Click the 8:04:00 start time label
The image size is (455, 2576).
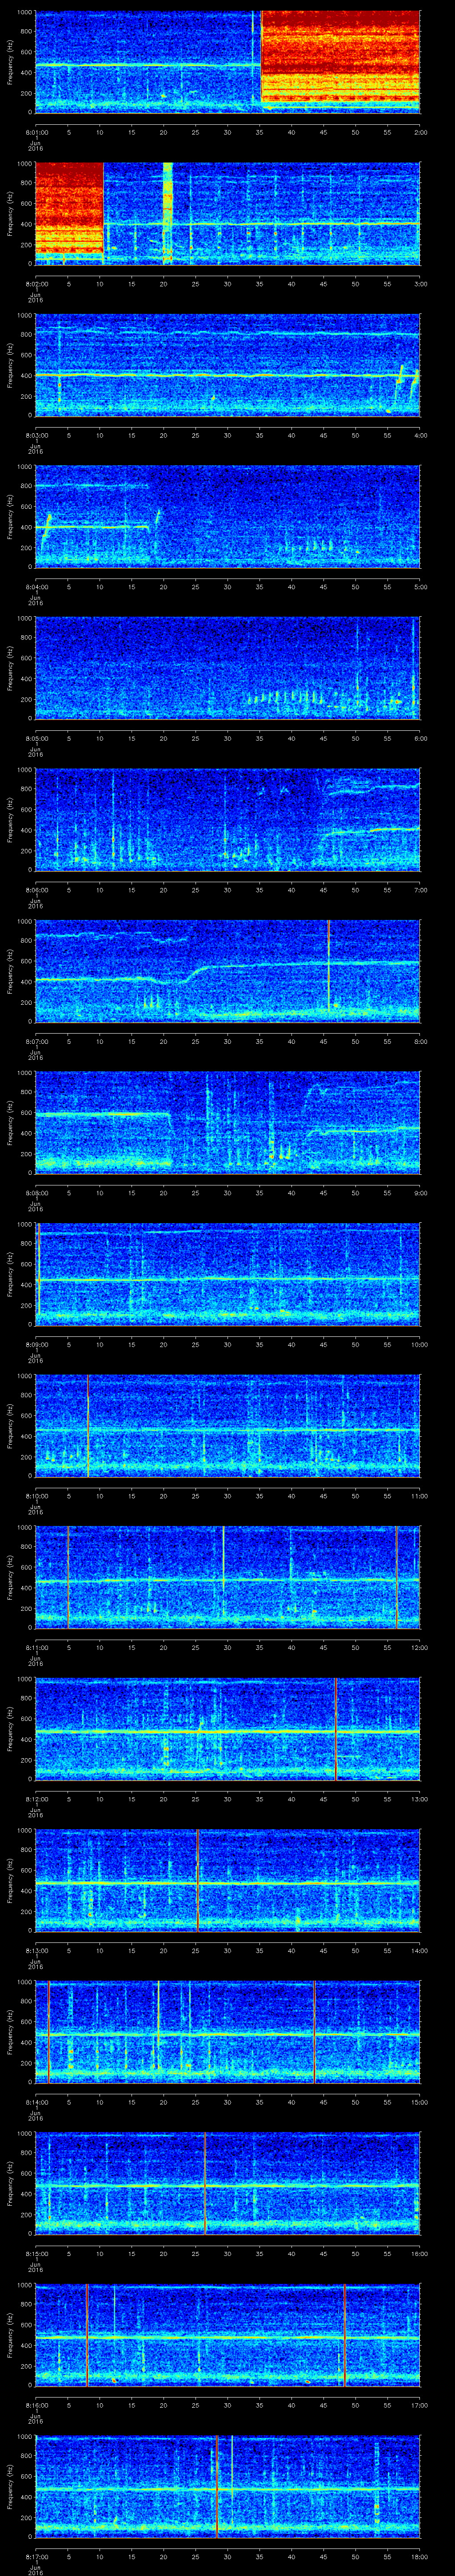pyautogui.click(x=36, y=587)
